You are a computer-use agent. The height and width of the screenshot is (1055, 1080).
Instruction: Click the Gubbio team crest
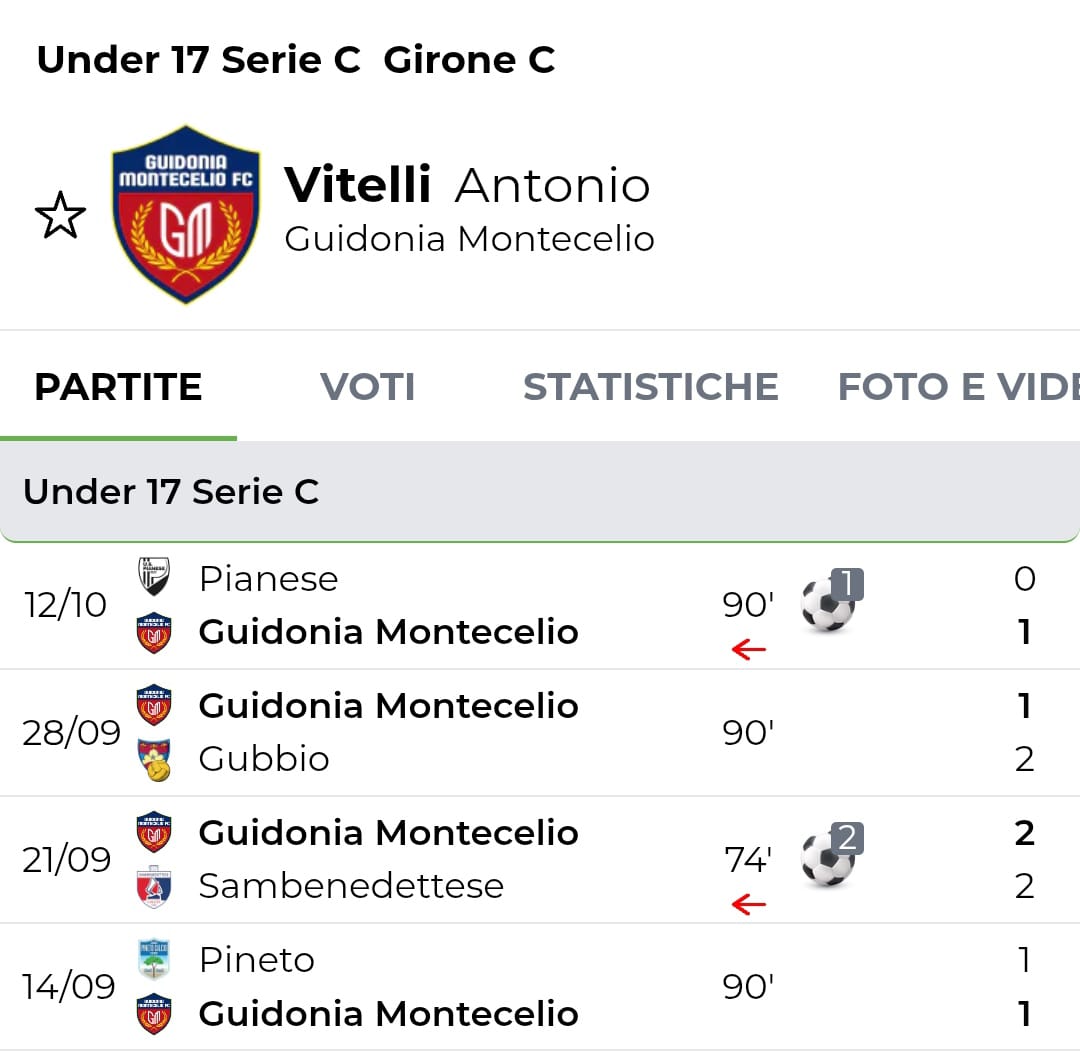(153, 759)
